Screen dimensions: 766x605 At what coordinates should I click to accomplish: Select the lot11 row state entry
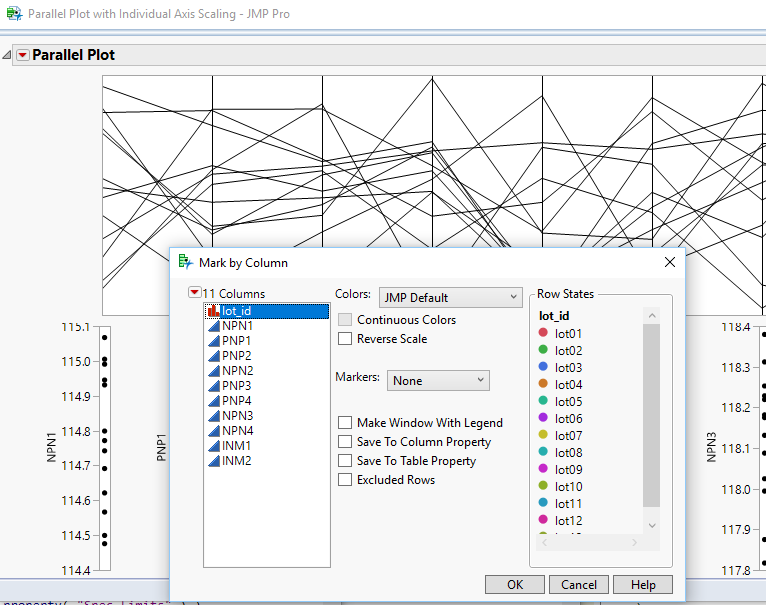point(568,503)
